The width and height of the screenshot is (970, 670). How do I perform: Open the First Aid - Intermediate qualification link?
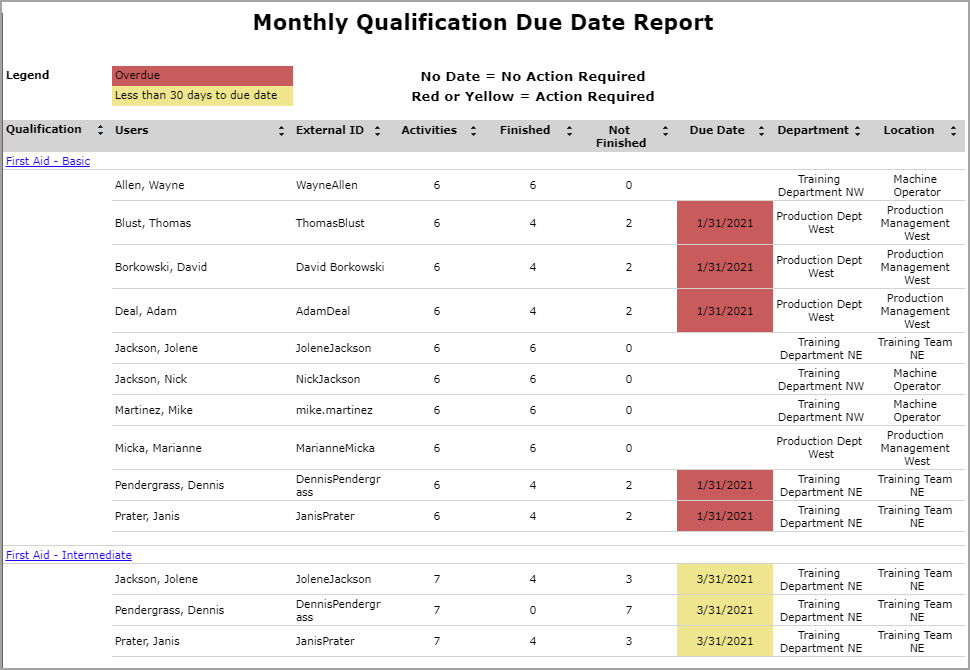point(68,554)
